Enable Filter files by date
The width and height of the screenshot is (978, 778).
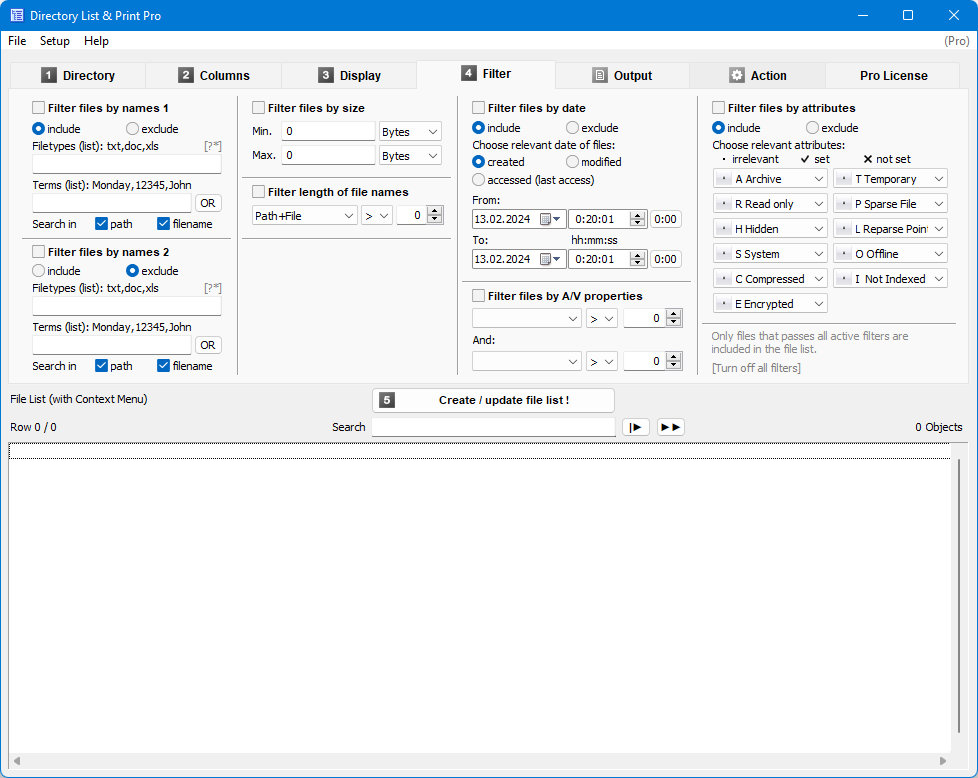click(478, 108)
